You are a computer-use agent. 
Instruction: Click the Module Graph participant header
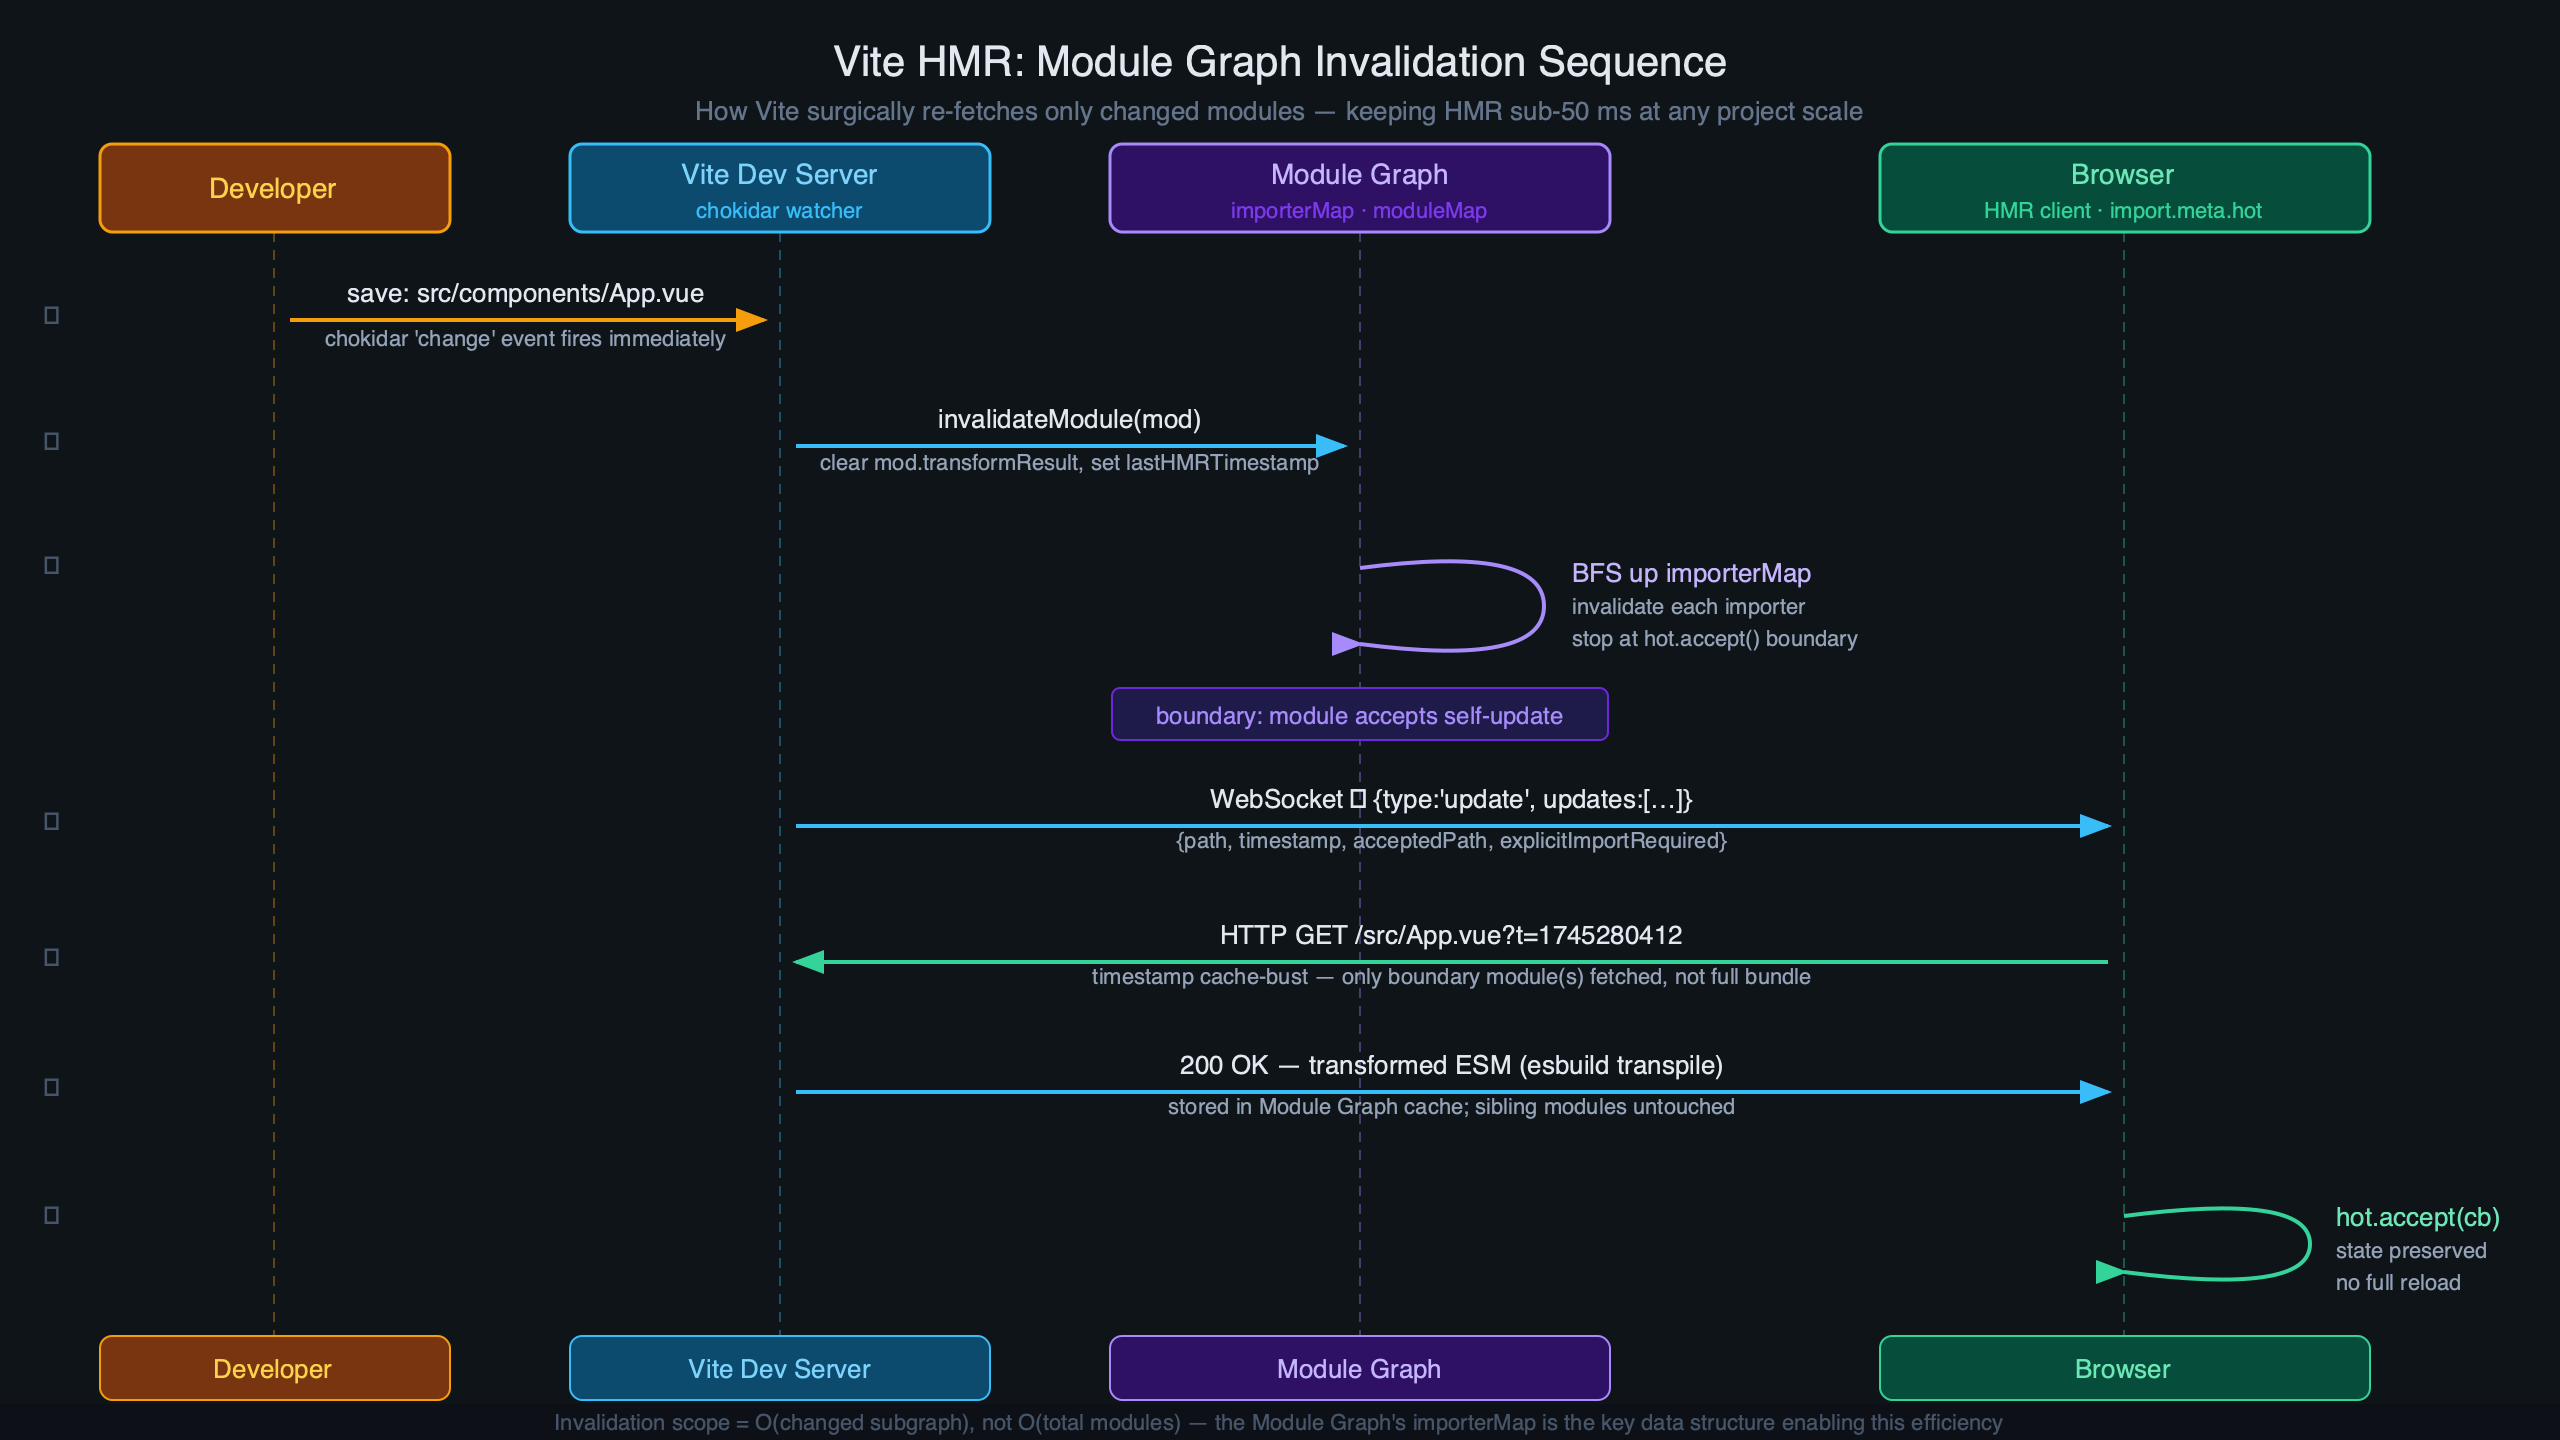(1358, 187)
